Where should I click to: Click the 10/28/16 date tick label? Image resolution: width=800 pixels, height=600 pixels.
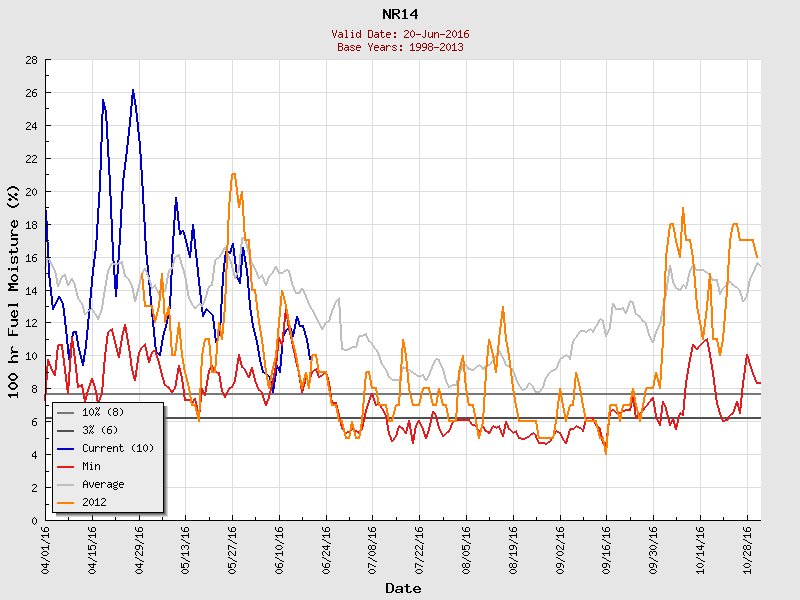[x=748, y=547]
